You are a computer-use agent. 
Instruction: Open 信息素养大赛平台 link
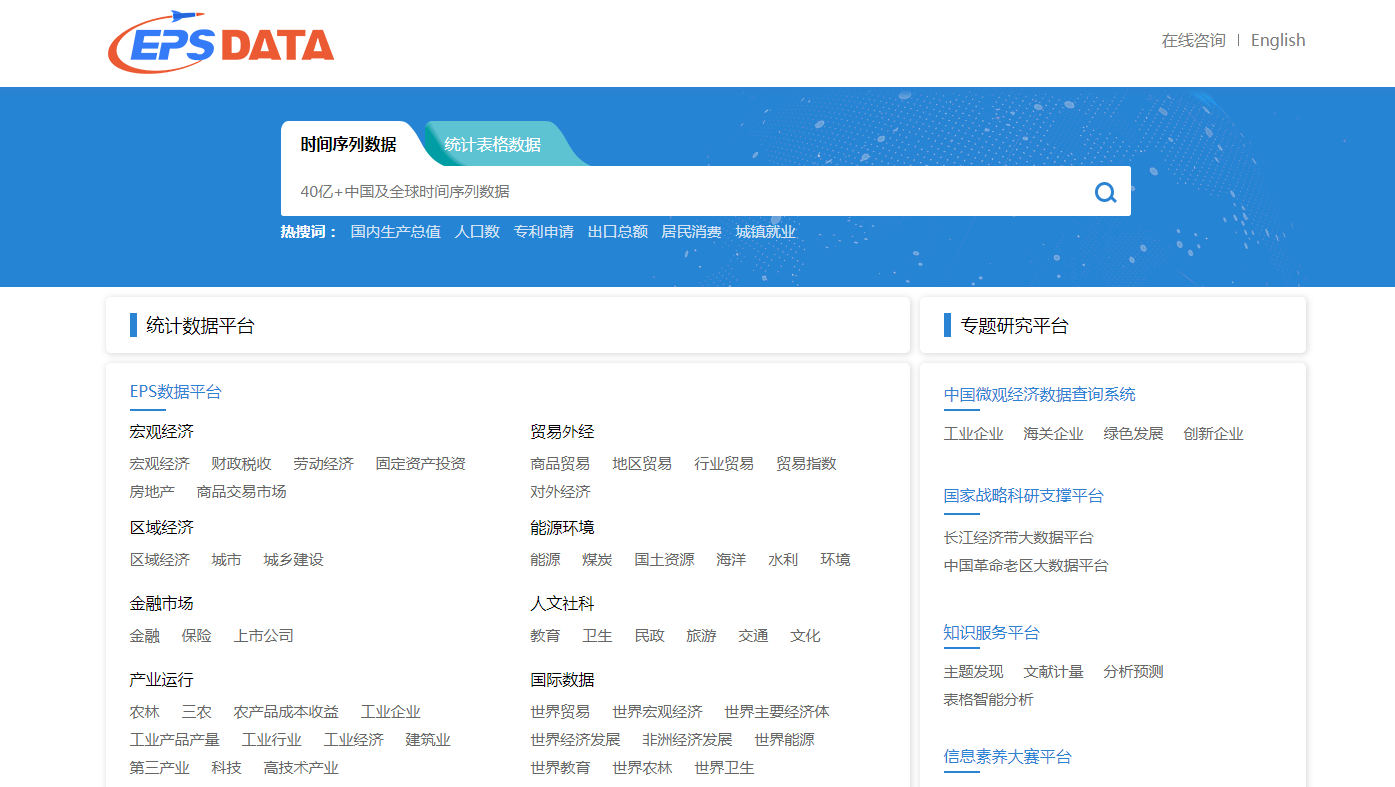1007,757
